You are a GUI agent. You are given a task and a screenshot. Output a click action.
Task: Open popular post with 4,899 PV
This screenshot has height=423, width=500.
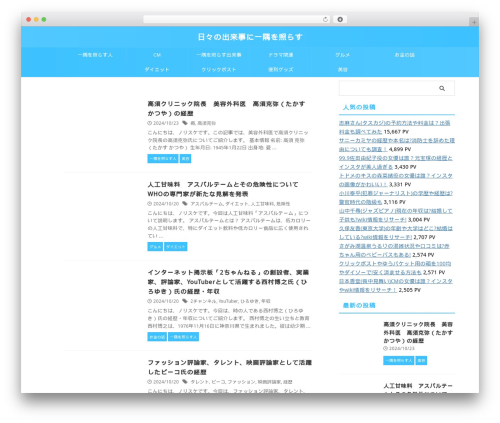tap(397, 145)
